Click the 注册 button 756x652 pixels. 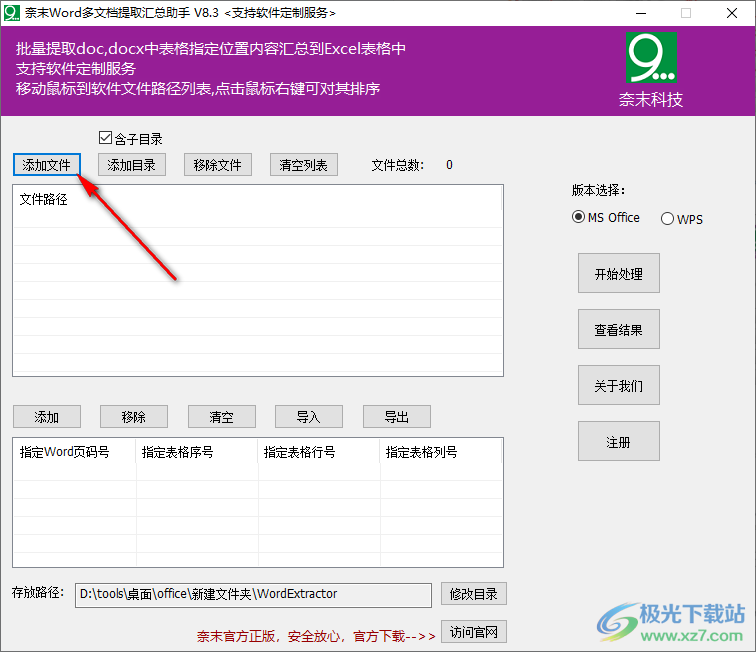(x=619, y=441)
